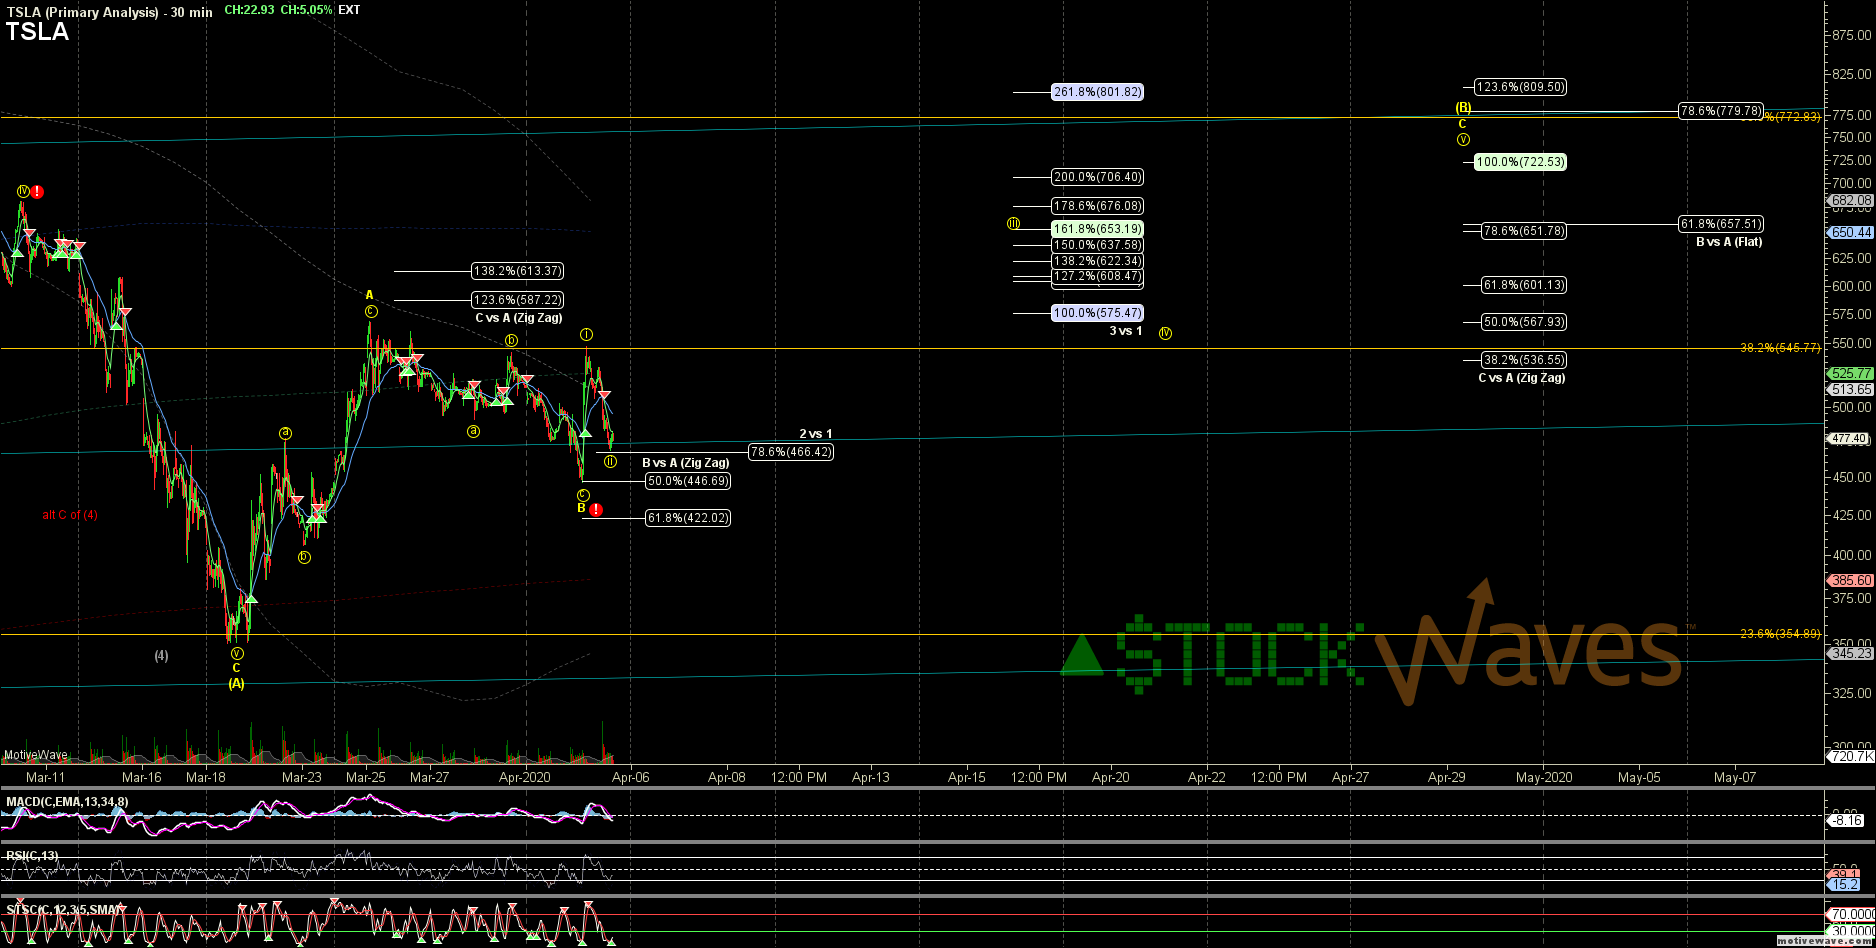Click the STSC(C,12,3,5,SMA) indicator title
Viewport: 1876px width, 948px height.
[x=66, y=910]
